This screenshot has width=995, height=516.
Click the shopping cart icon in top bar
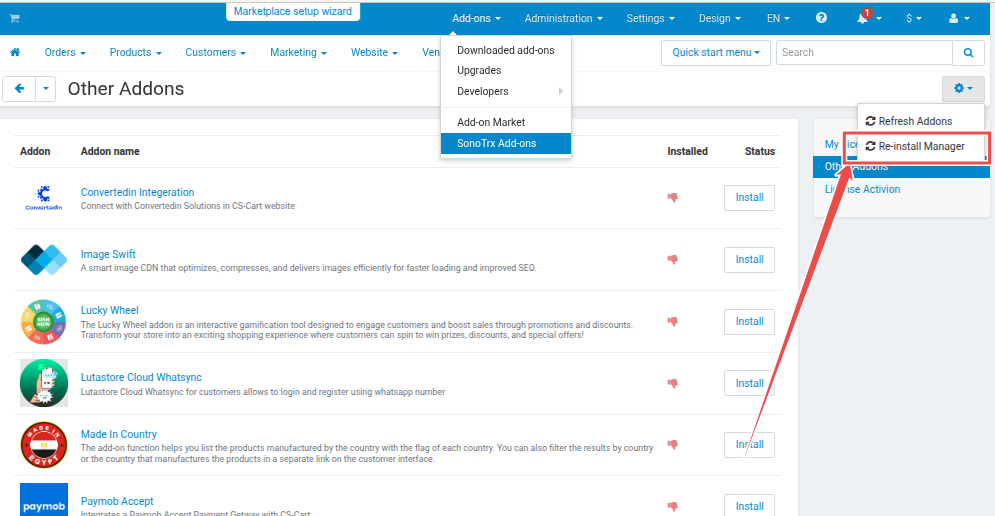pos(14,19)
